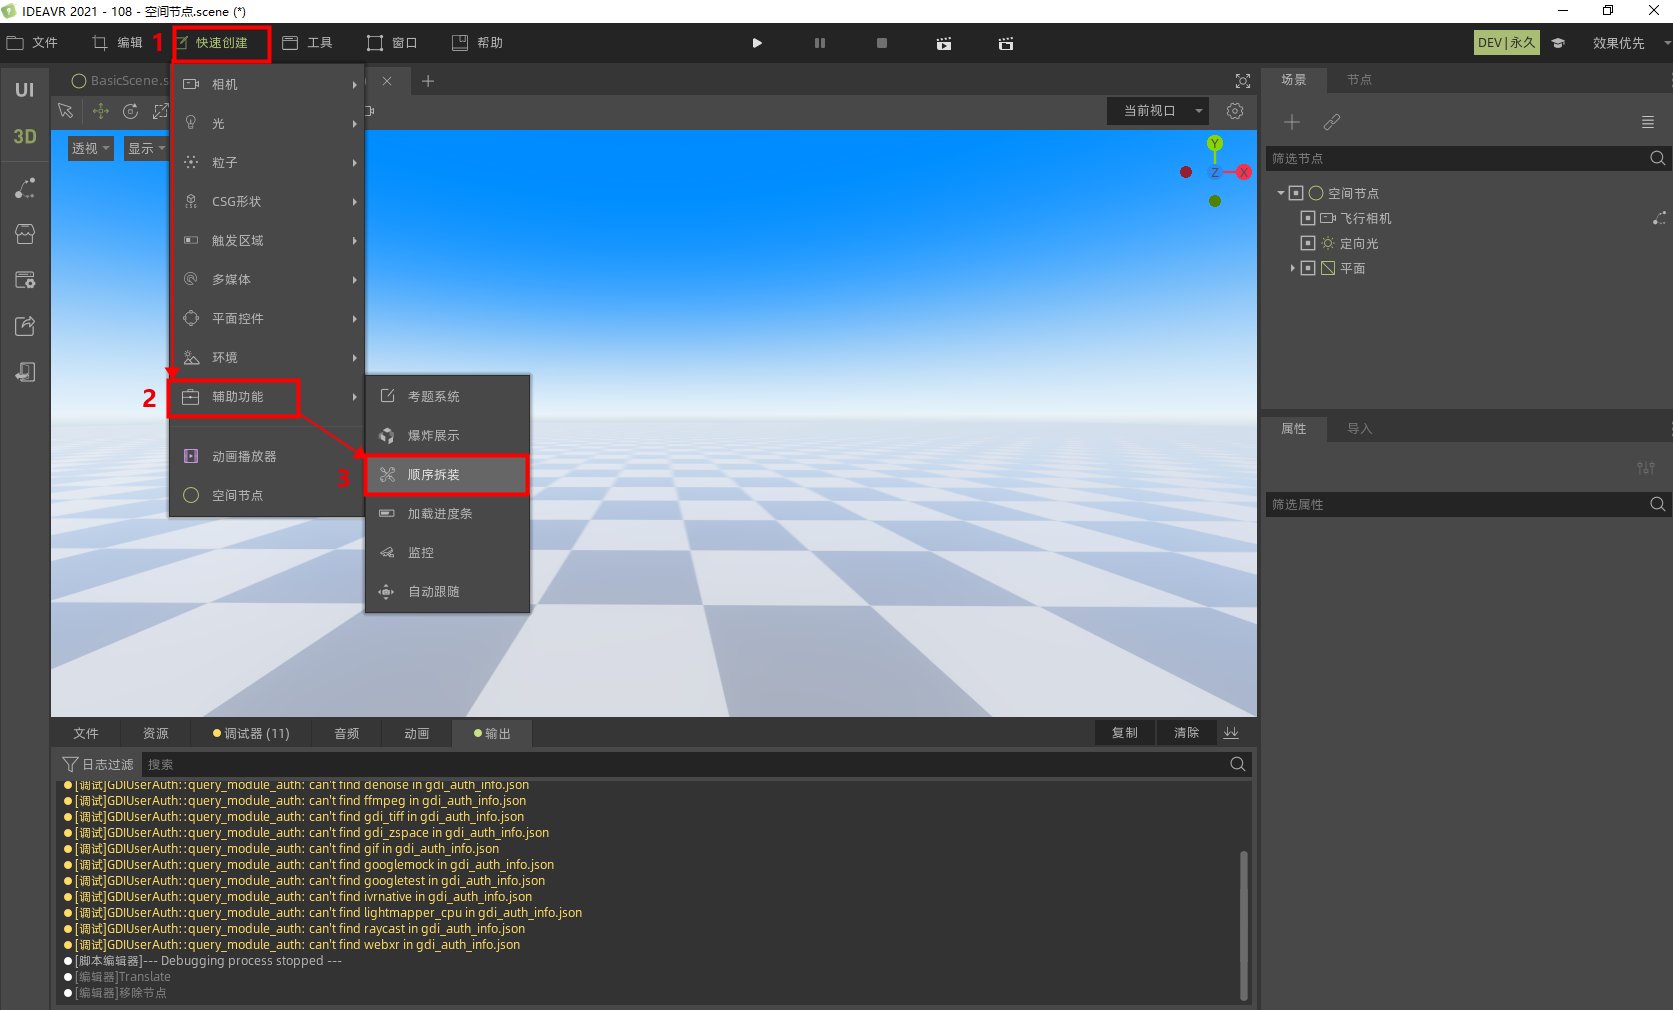Toggle visibility box of 空间节点
Screen dimensions: 1673x1010
click(x=1296, y=193)
